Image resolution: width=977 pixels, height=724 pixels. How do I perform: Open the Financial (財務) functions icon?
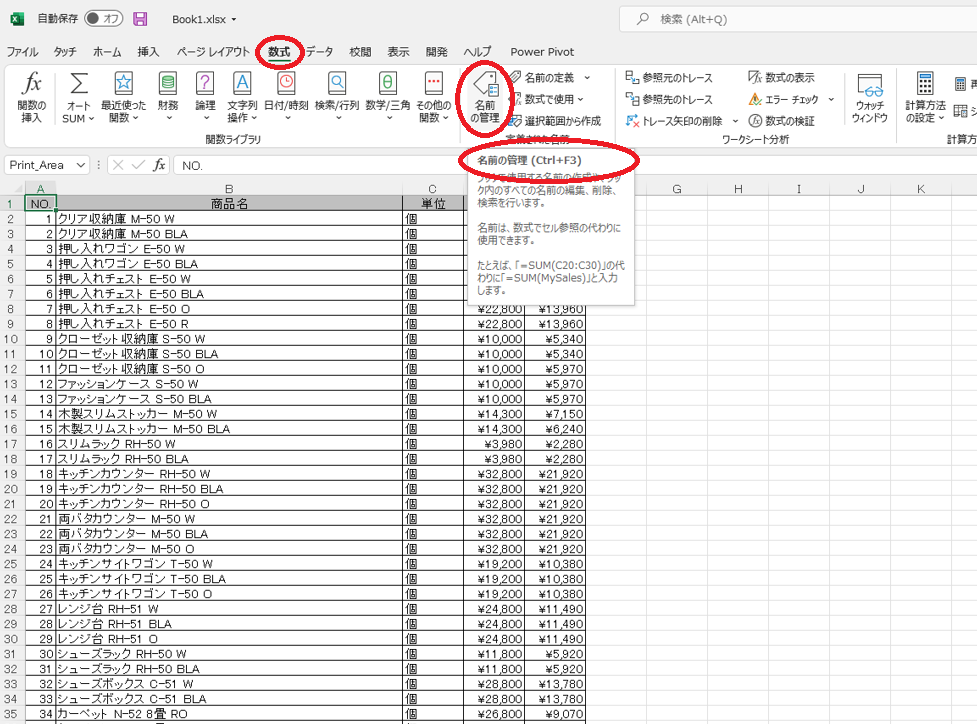(168, 97)
